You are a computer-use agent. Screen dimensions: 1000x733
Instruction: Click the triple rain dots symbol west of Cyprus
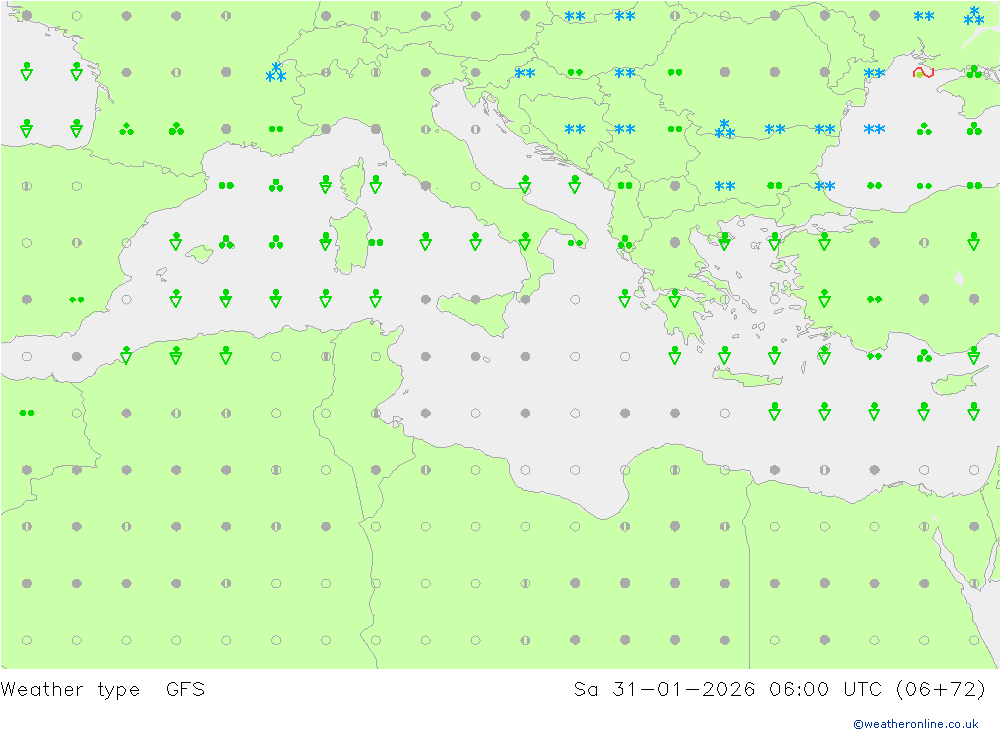924,356
